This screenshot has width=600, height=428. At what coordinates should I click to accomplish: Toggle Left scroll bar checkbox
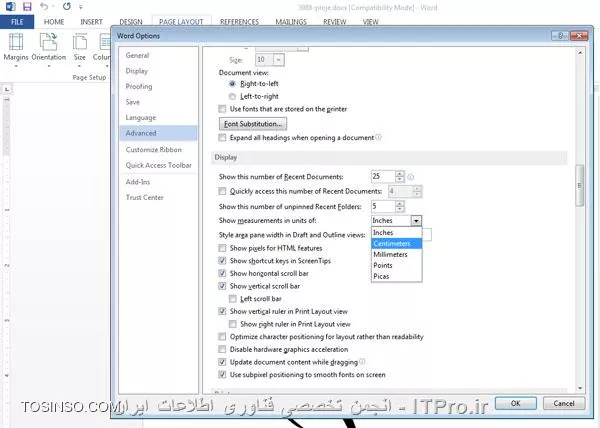[232, 299]
